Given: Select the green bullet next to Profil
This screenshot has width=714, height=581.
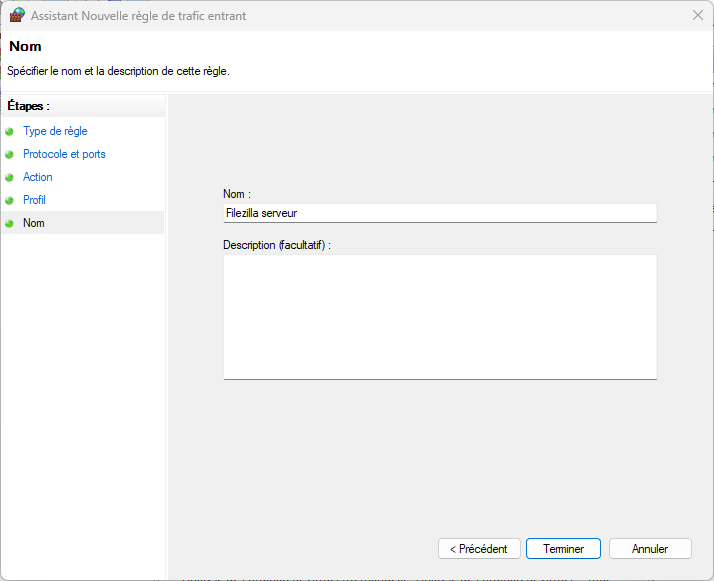Looking at the screenshot, I should (10, 200).
